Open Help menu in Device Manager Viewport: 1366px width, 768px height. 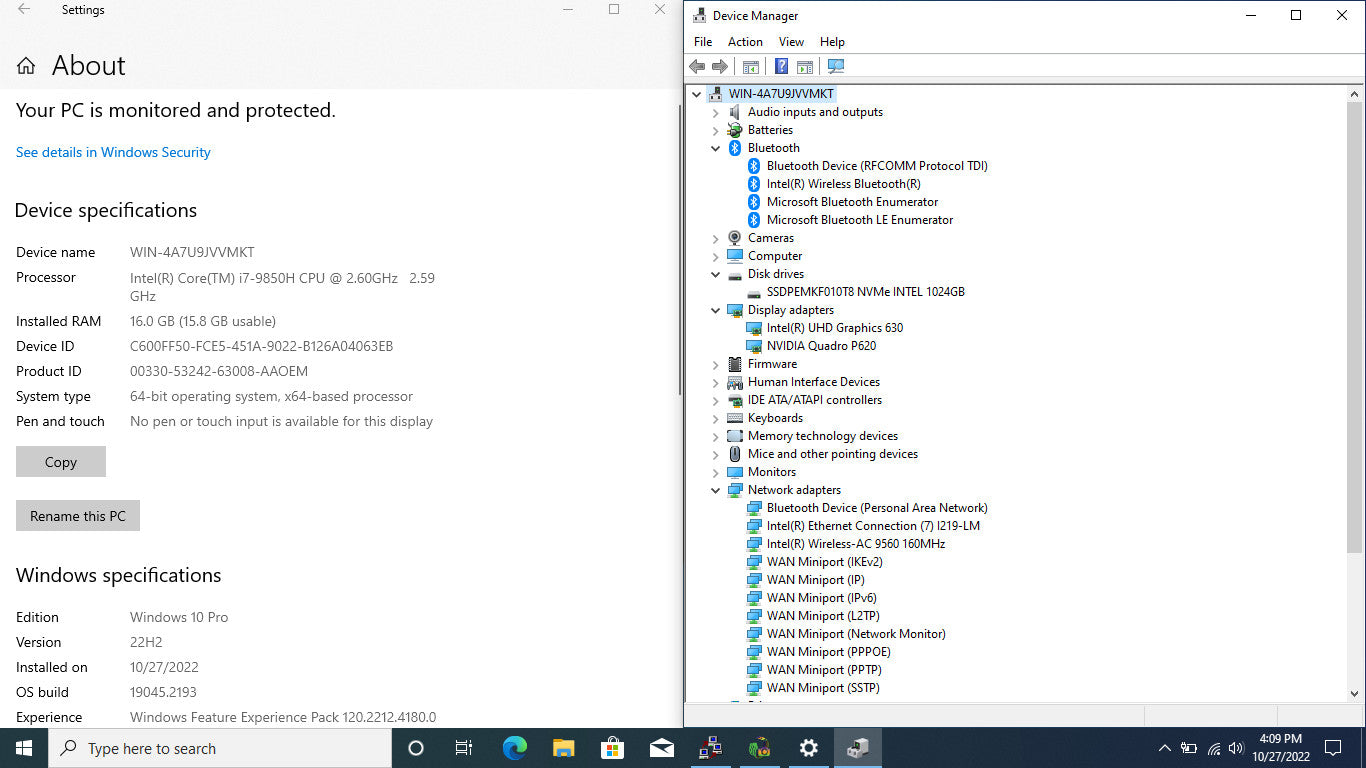832,42
